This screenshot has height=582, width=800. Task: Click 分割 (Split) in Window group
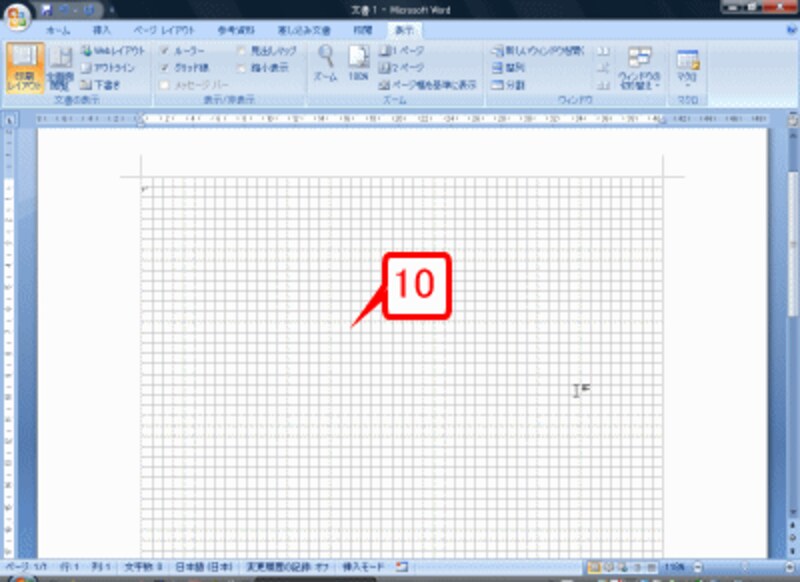tap(508, 85)
